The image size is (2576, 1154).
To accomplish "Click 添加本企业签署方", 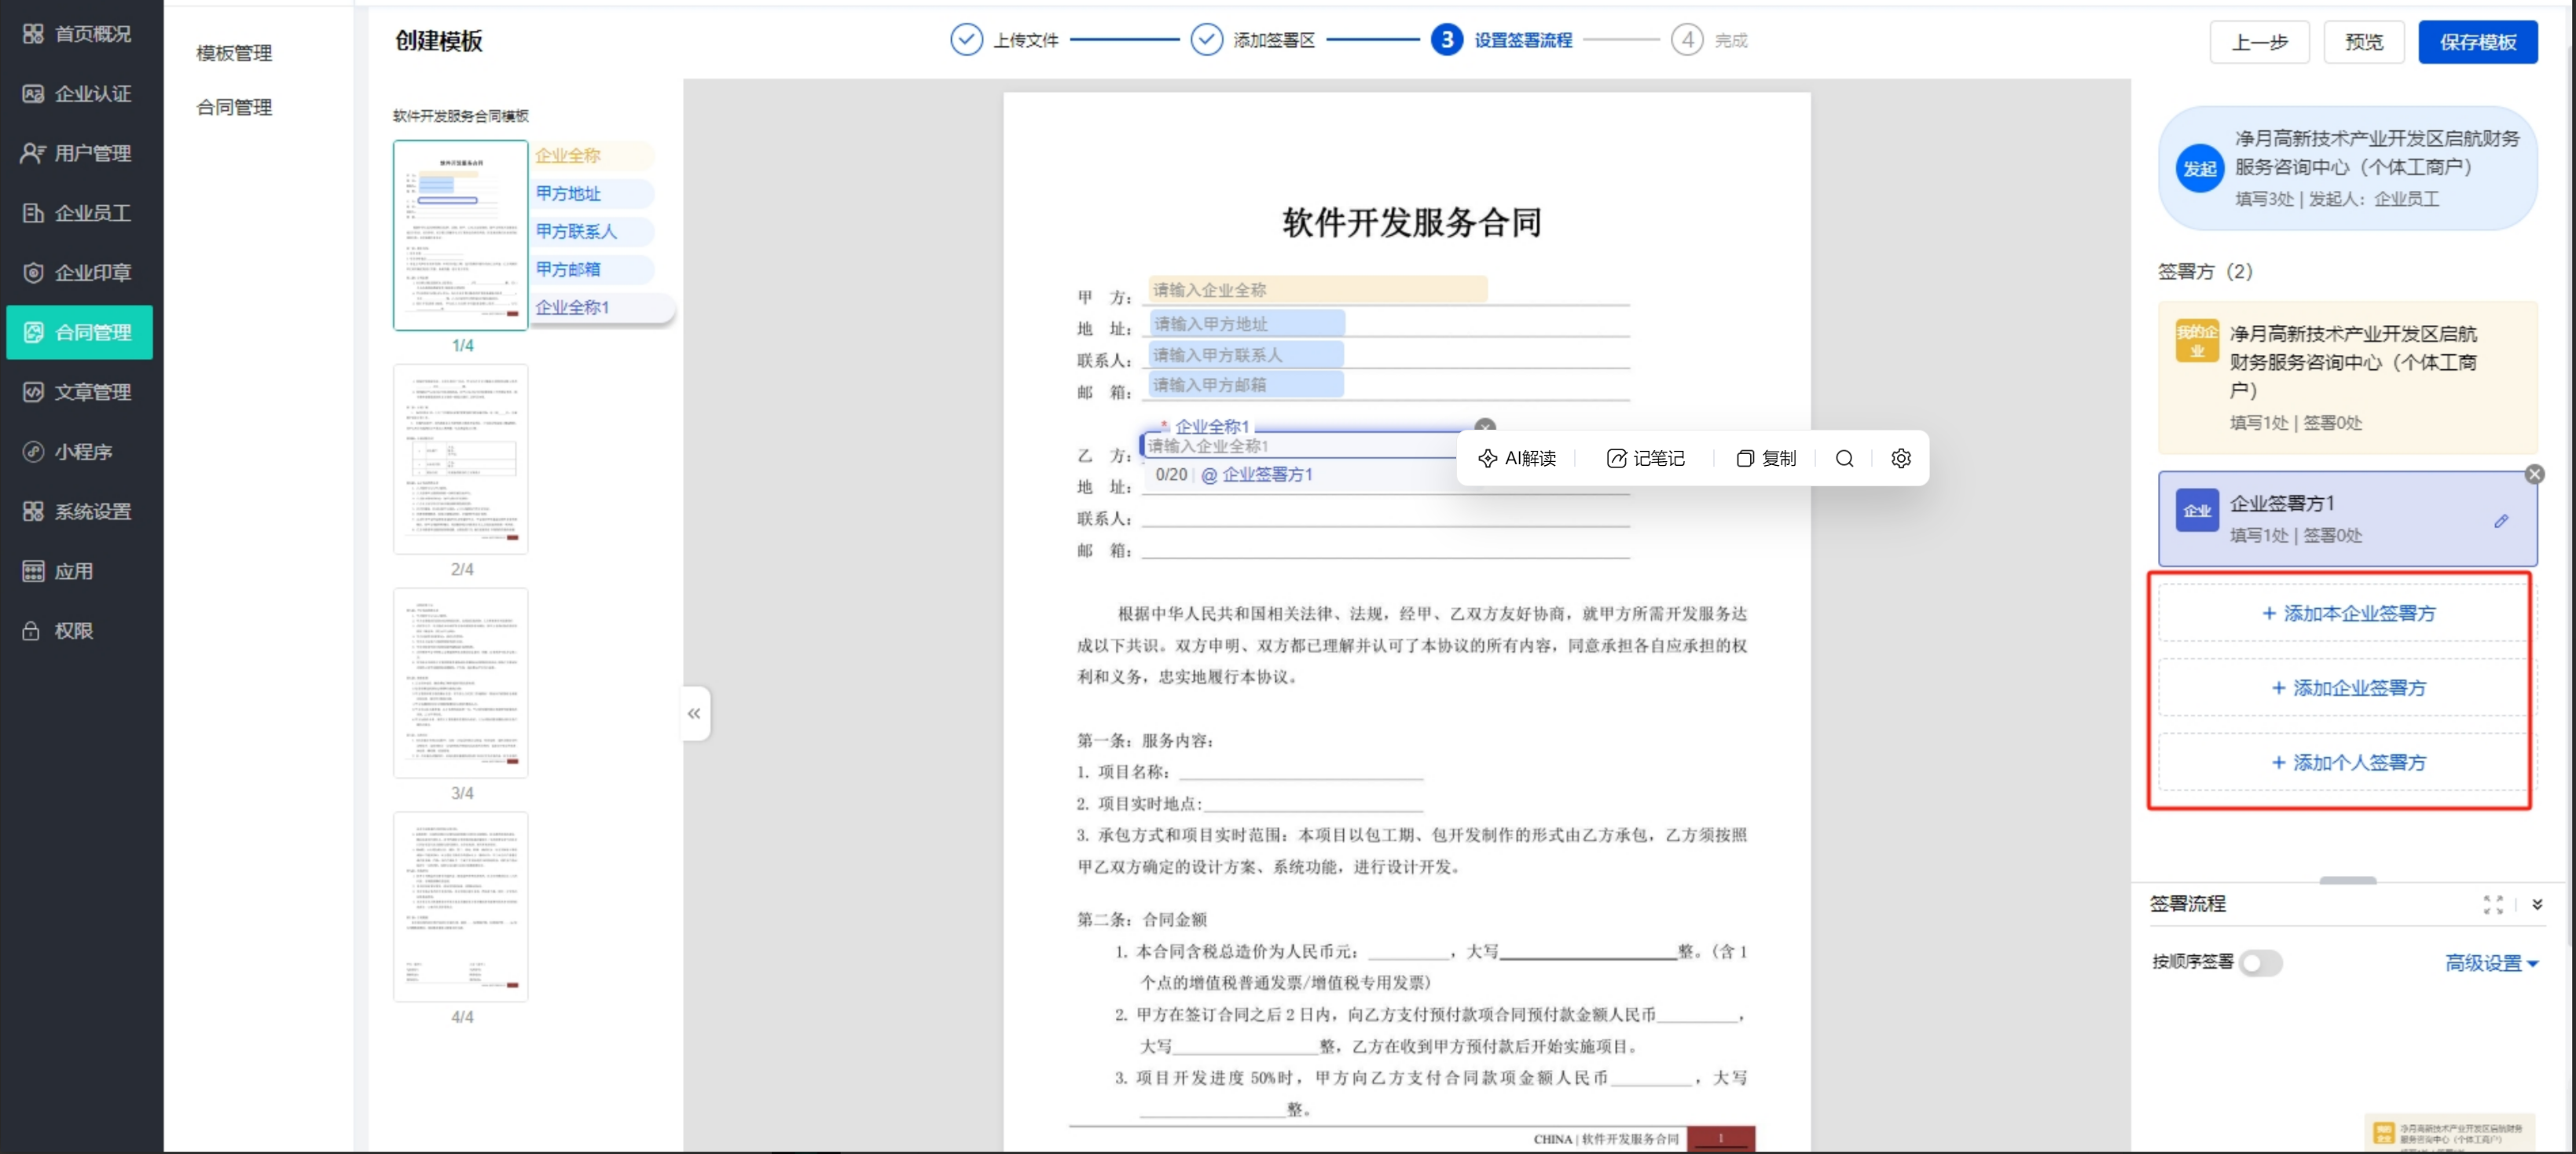I will pyautogui.click(x=2347, y=613).
